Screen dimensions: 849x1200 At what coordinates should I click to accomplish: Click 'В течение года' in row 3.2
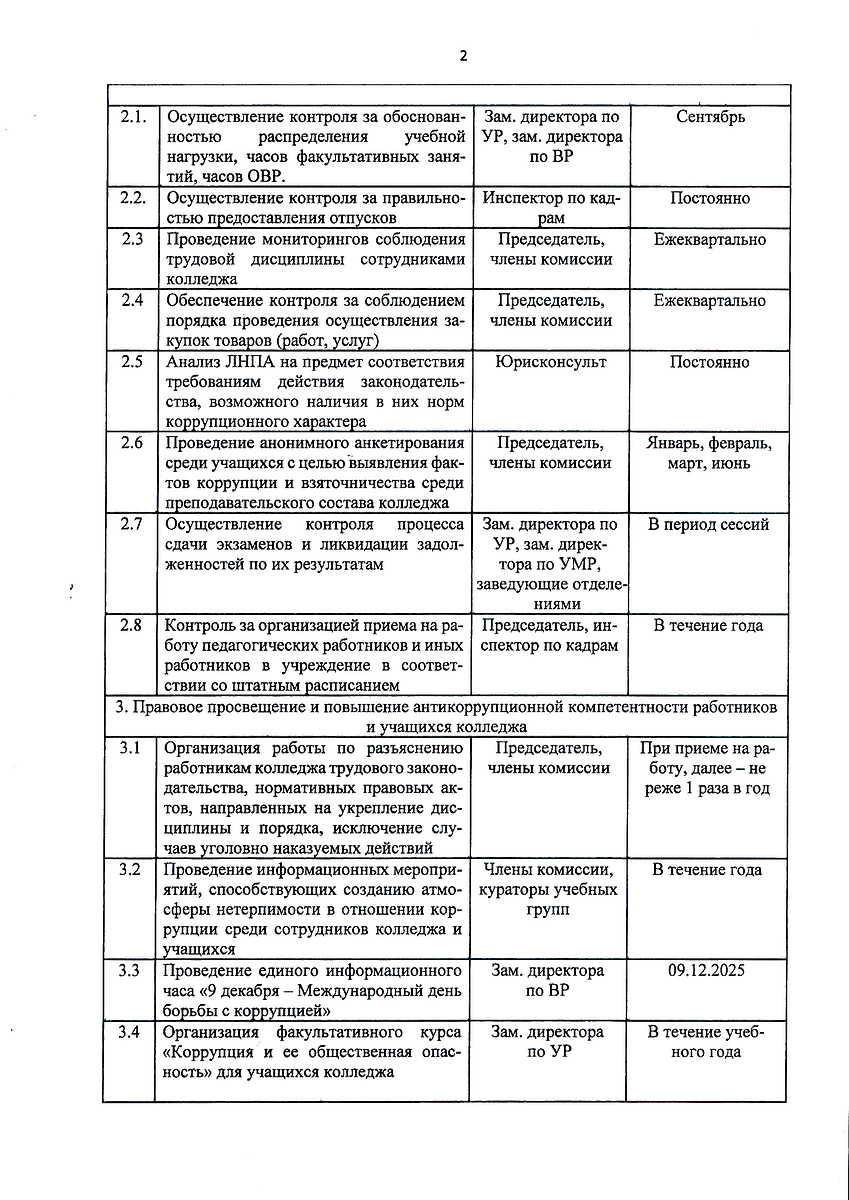709,870
